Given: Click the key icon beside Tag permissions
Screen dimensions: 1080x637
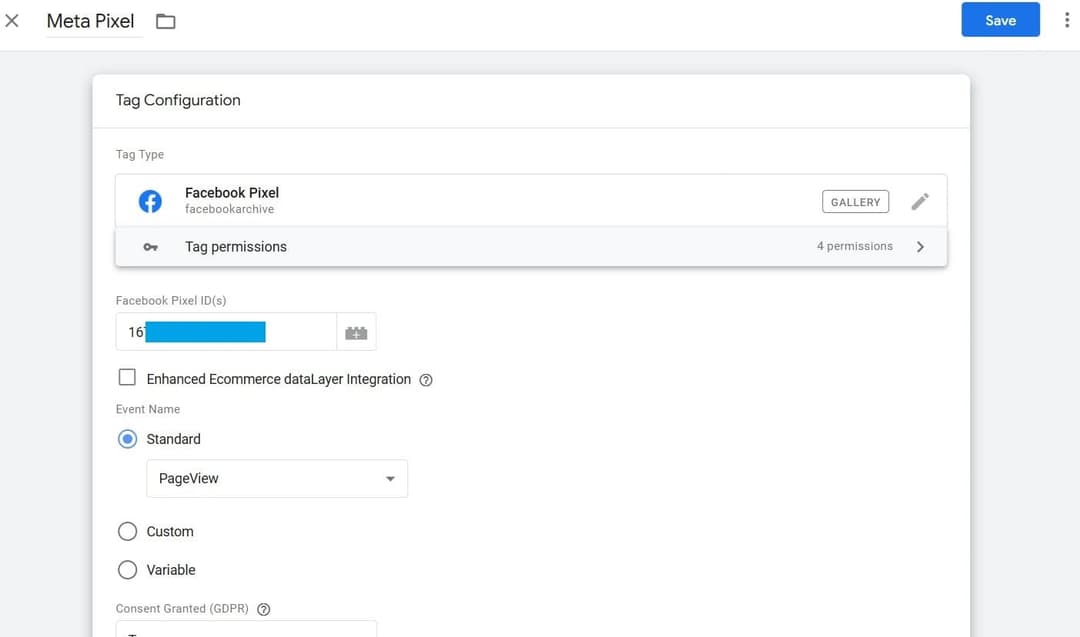Looking at the screenshot, I should click(x=152, y=246).
